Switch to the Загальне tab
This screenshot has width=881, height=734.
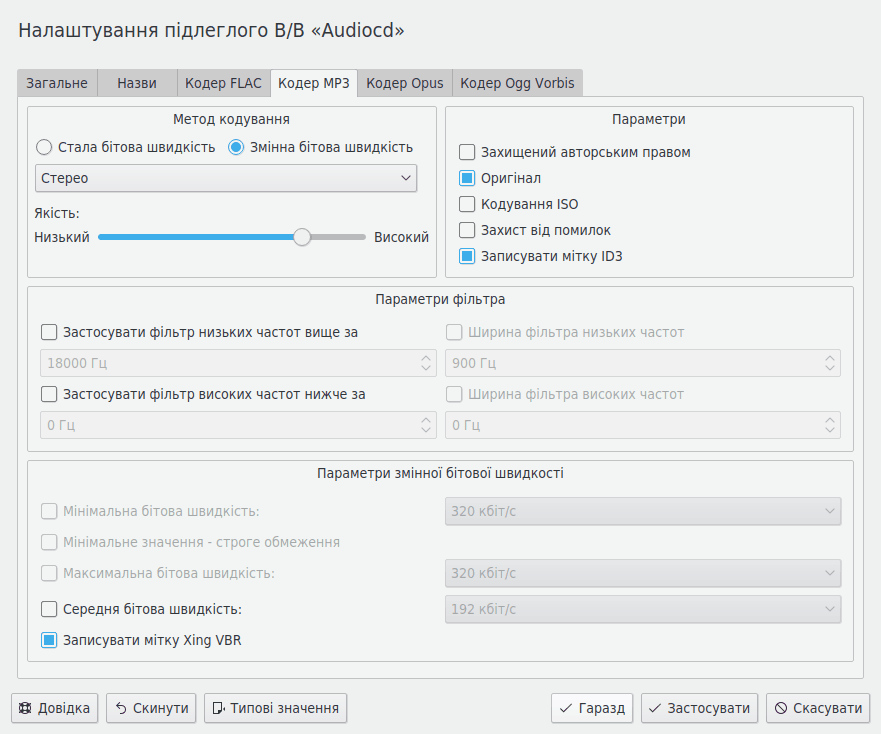point(57,83)
